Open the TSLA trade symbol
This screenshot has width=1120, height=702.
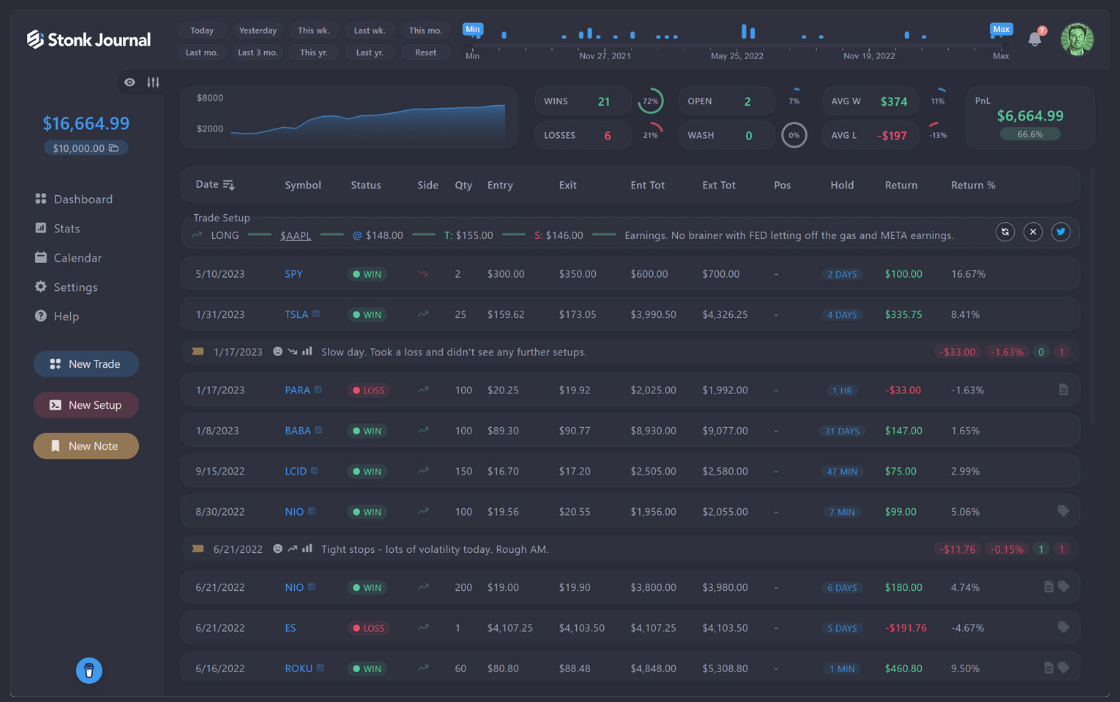click(296, 314)
